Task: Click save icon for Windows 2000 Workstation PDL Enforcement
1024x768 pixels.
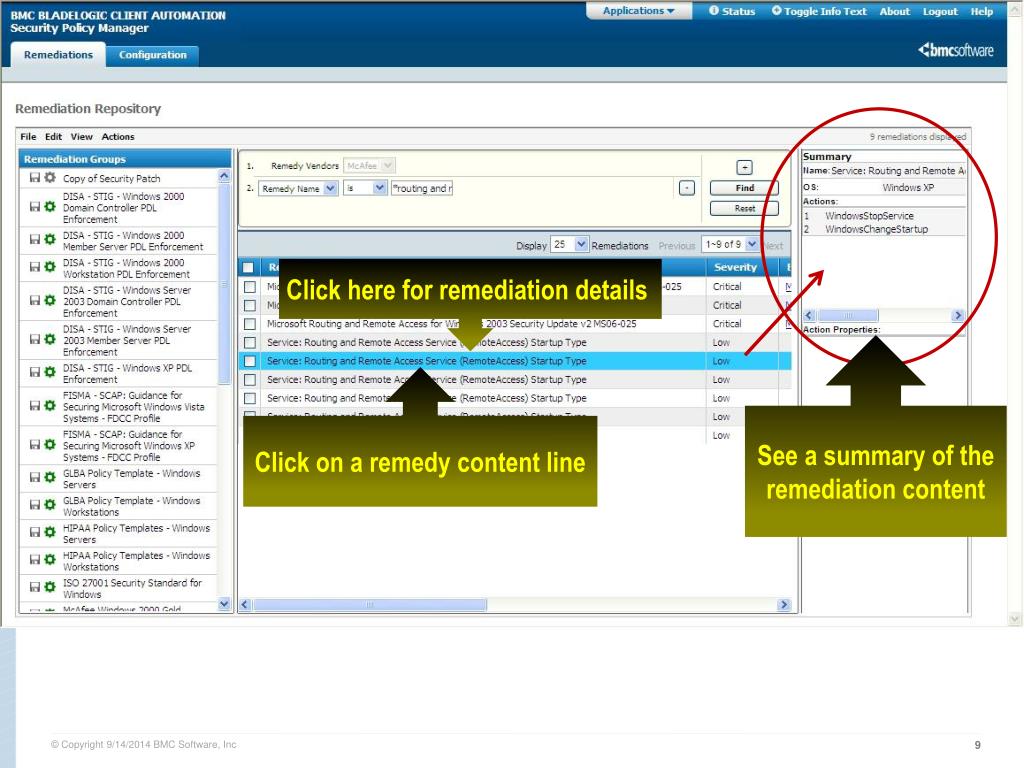Action: click(35, 267)
